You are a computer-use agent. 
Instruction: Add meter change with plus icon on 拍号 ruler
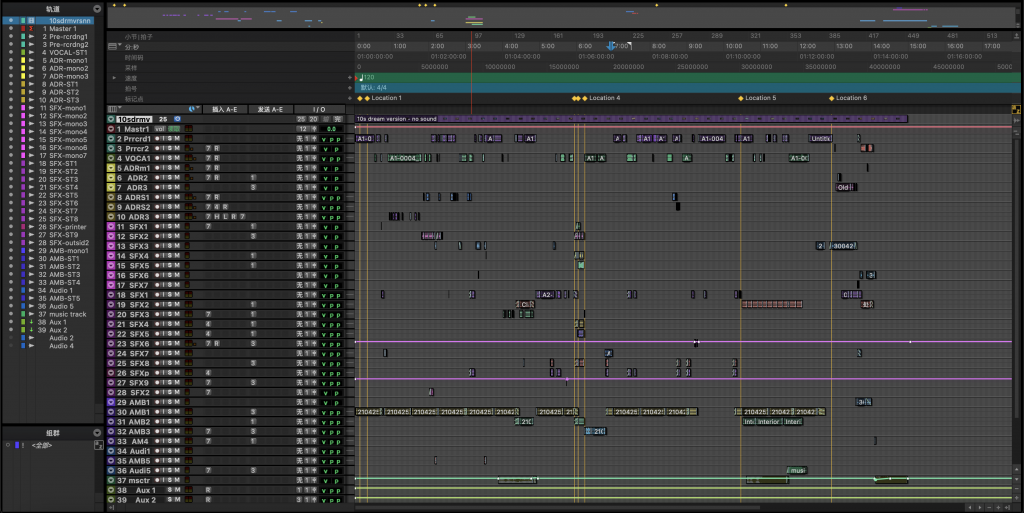(x=350, y=88)
